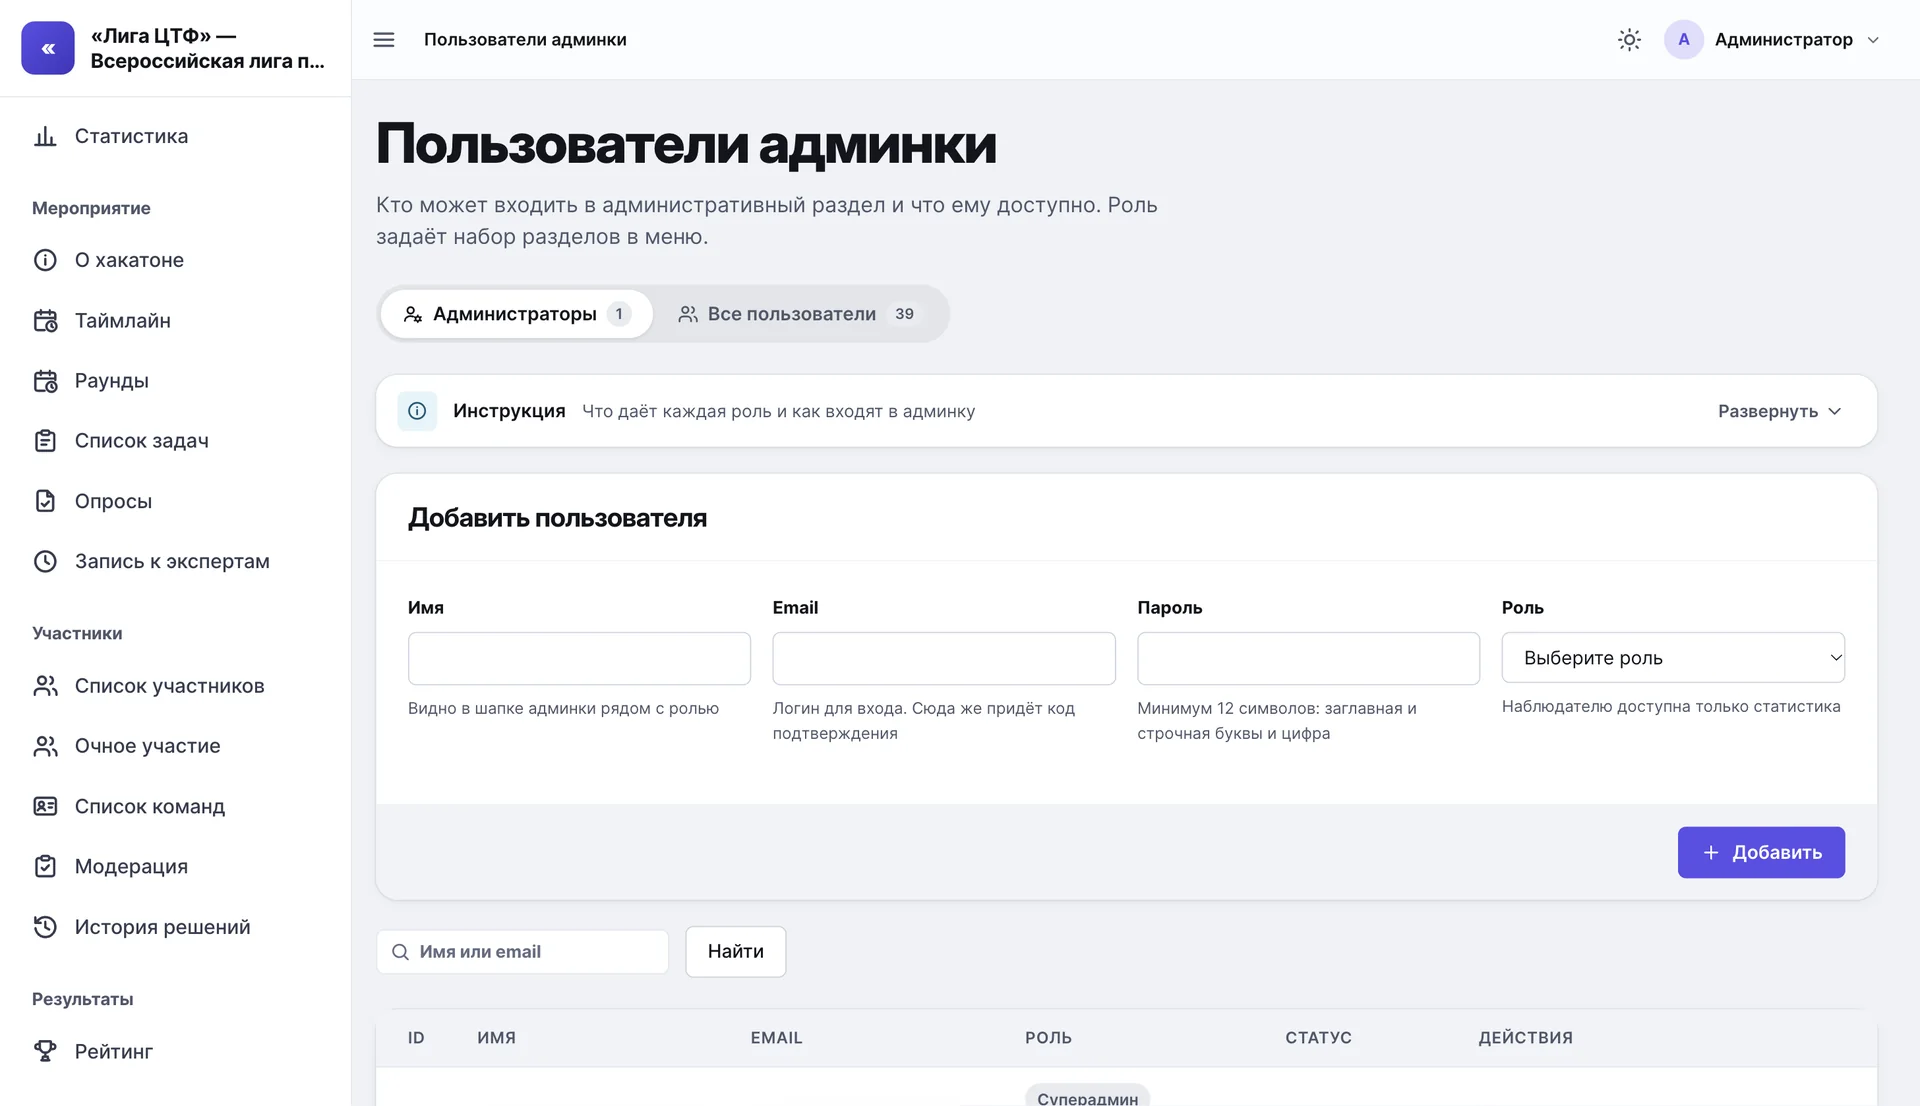Screen dimensions: 1920x1106
Task: Click the Инструкция info icon
Action: coord(417,411)
